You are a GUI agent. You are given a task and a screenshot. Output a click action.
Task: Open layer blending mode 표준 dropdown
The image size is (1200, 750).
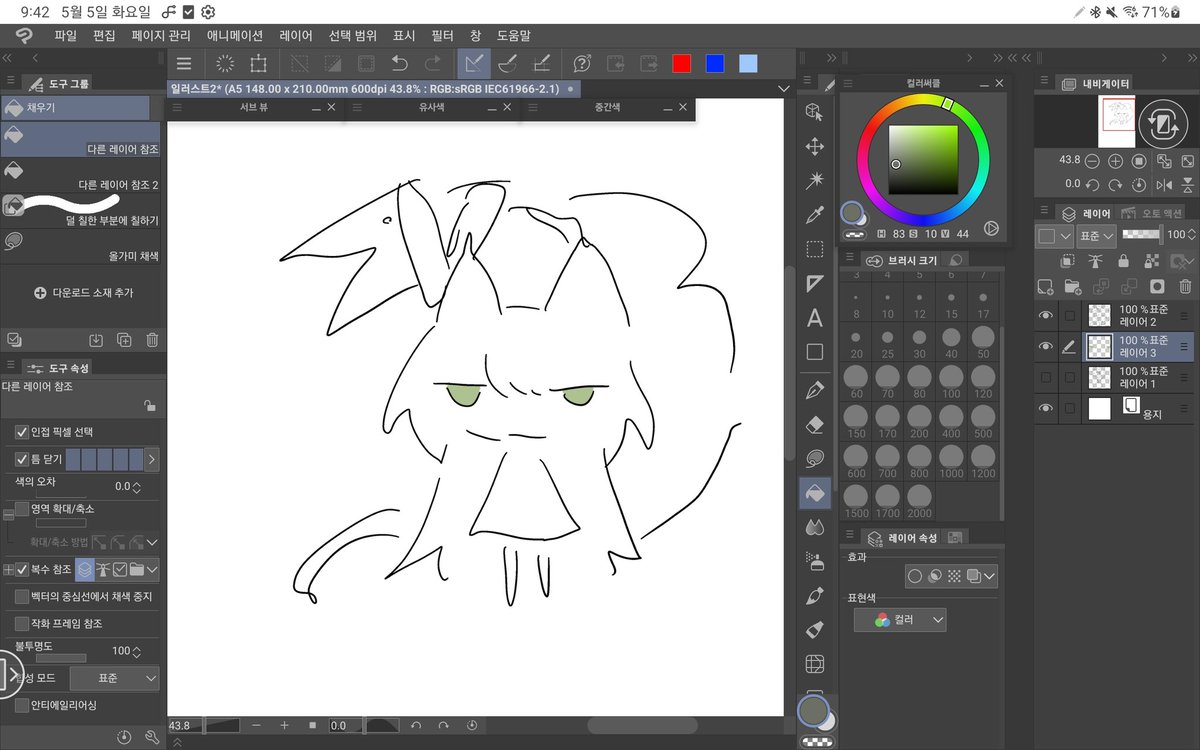pyautogui.click(x=1098, y=236)
